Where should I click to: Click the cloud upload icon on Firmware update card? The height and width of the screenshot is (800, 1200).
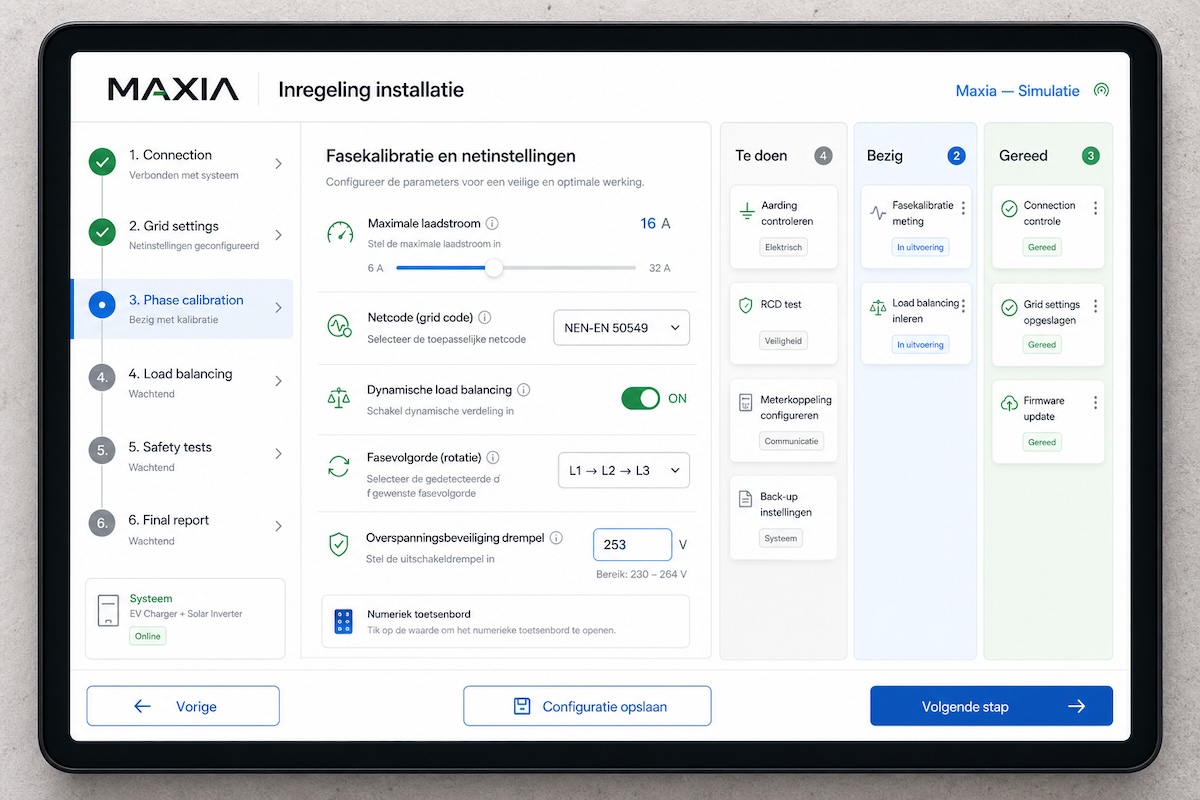click(x=1009, y=404)
